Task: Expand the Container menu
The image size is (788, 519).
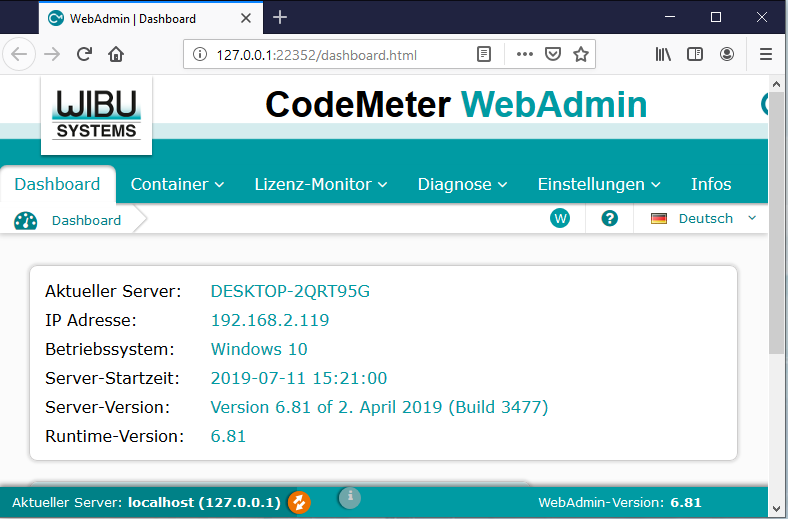Action: click(177, 184)
